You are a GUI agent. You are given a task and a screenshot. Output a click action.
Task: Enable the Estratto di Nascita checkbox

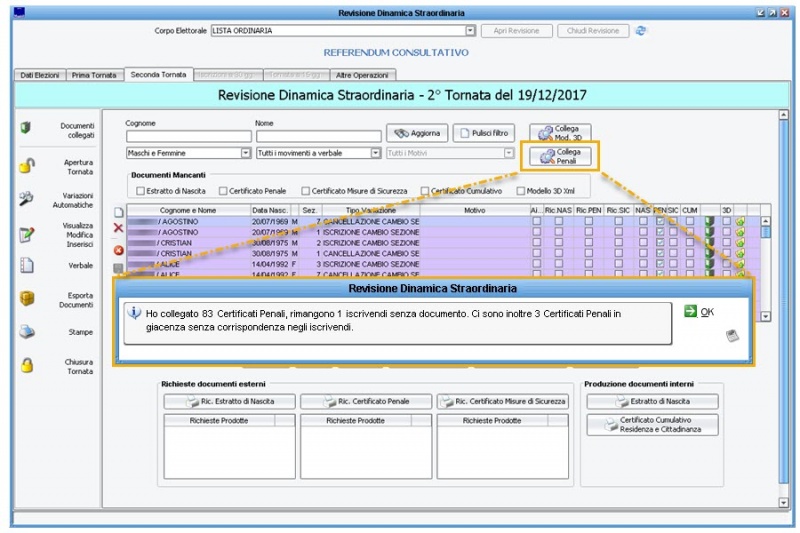coord(139,191)
